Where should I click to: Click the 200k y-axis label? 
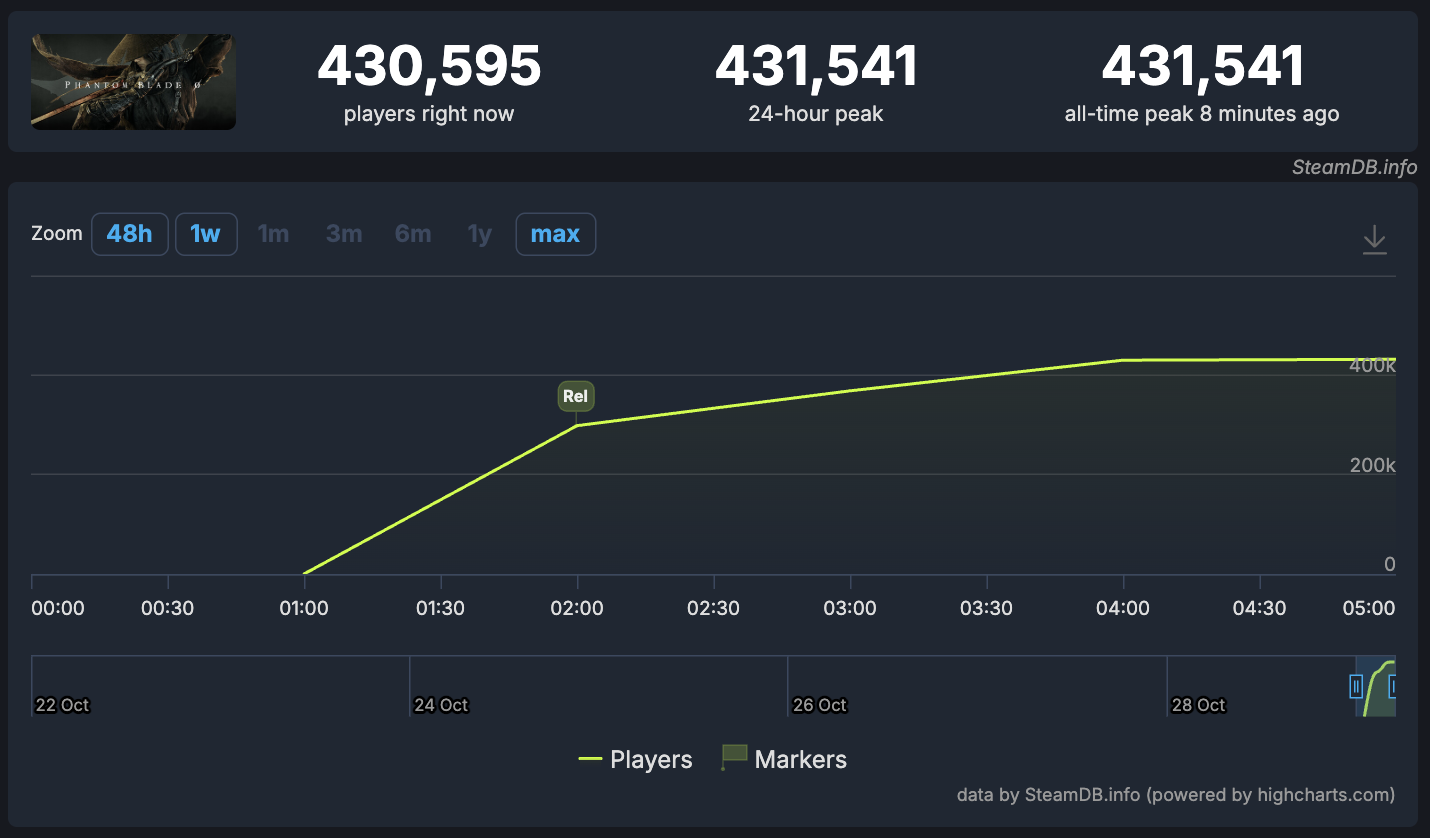[x=1374, y=465]
